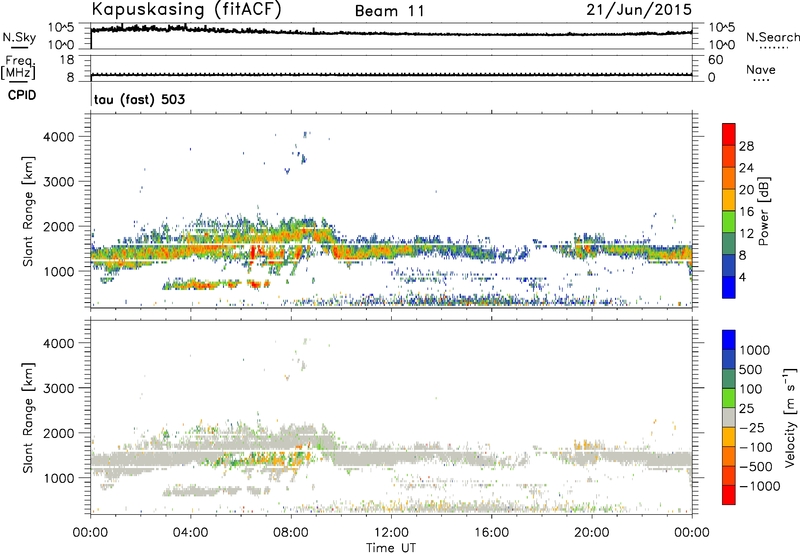Click the N.Sky noise trace line
800x554 pixels.
391,32
